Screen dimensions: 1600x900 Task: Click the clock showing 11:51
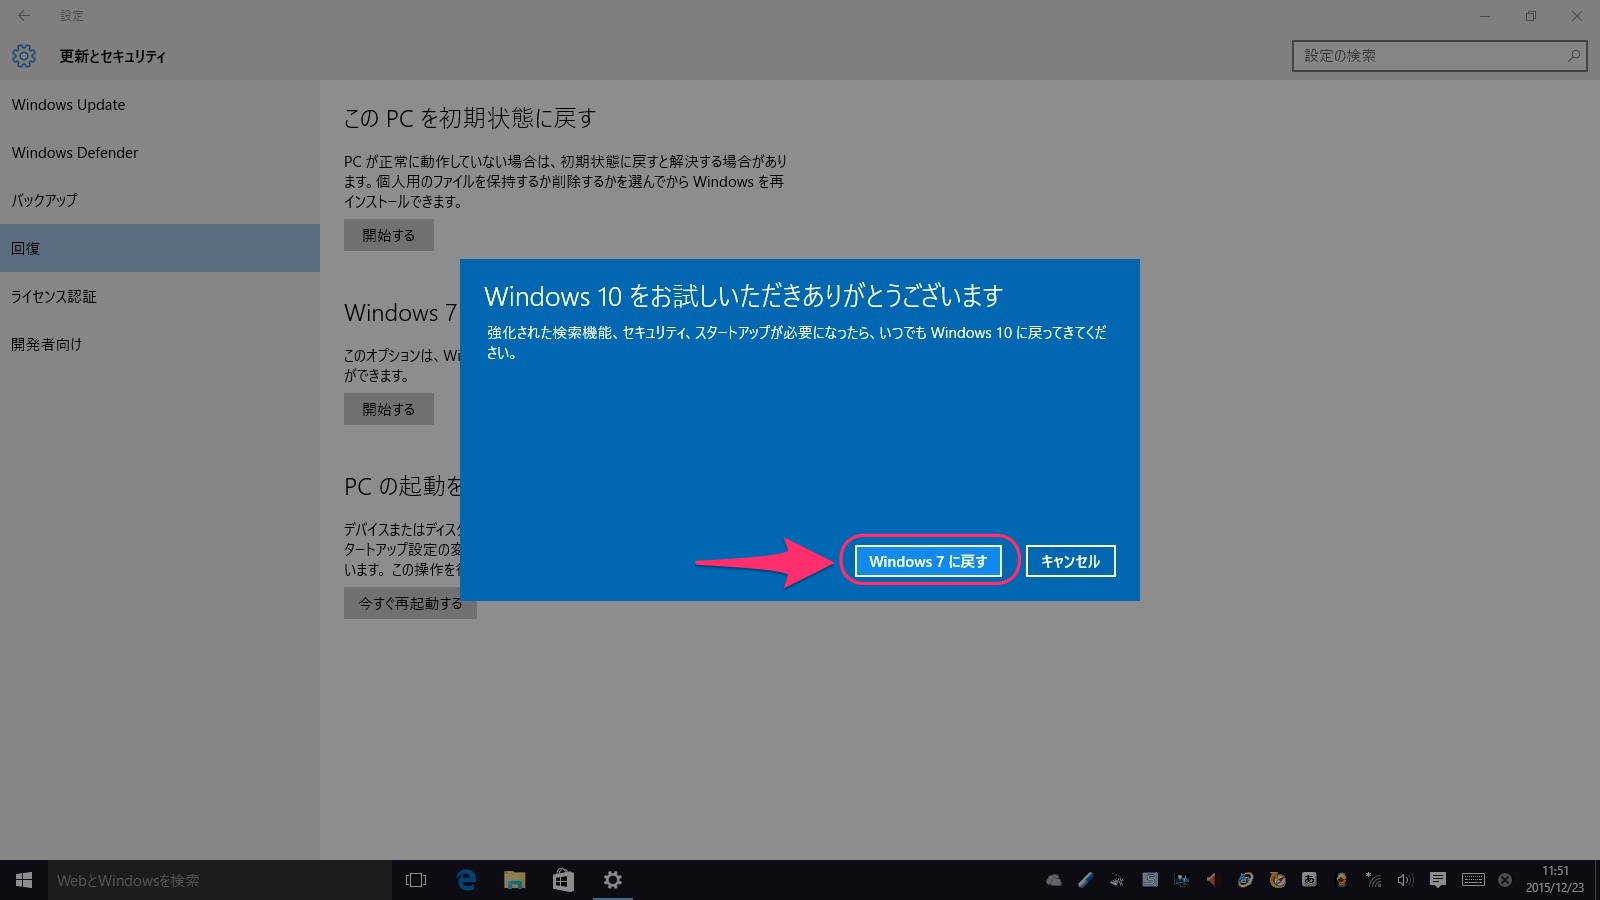pos(1555,880)
